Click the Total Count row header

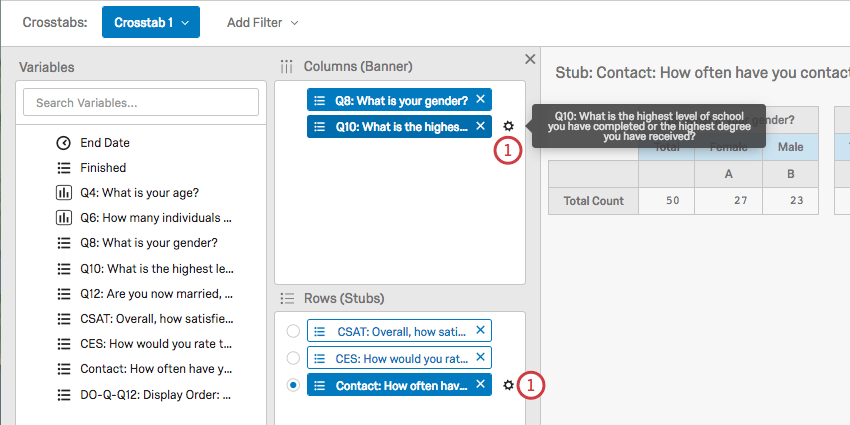click(593, 201)
